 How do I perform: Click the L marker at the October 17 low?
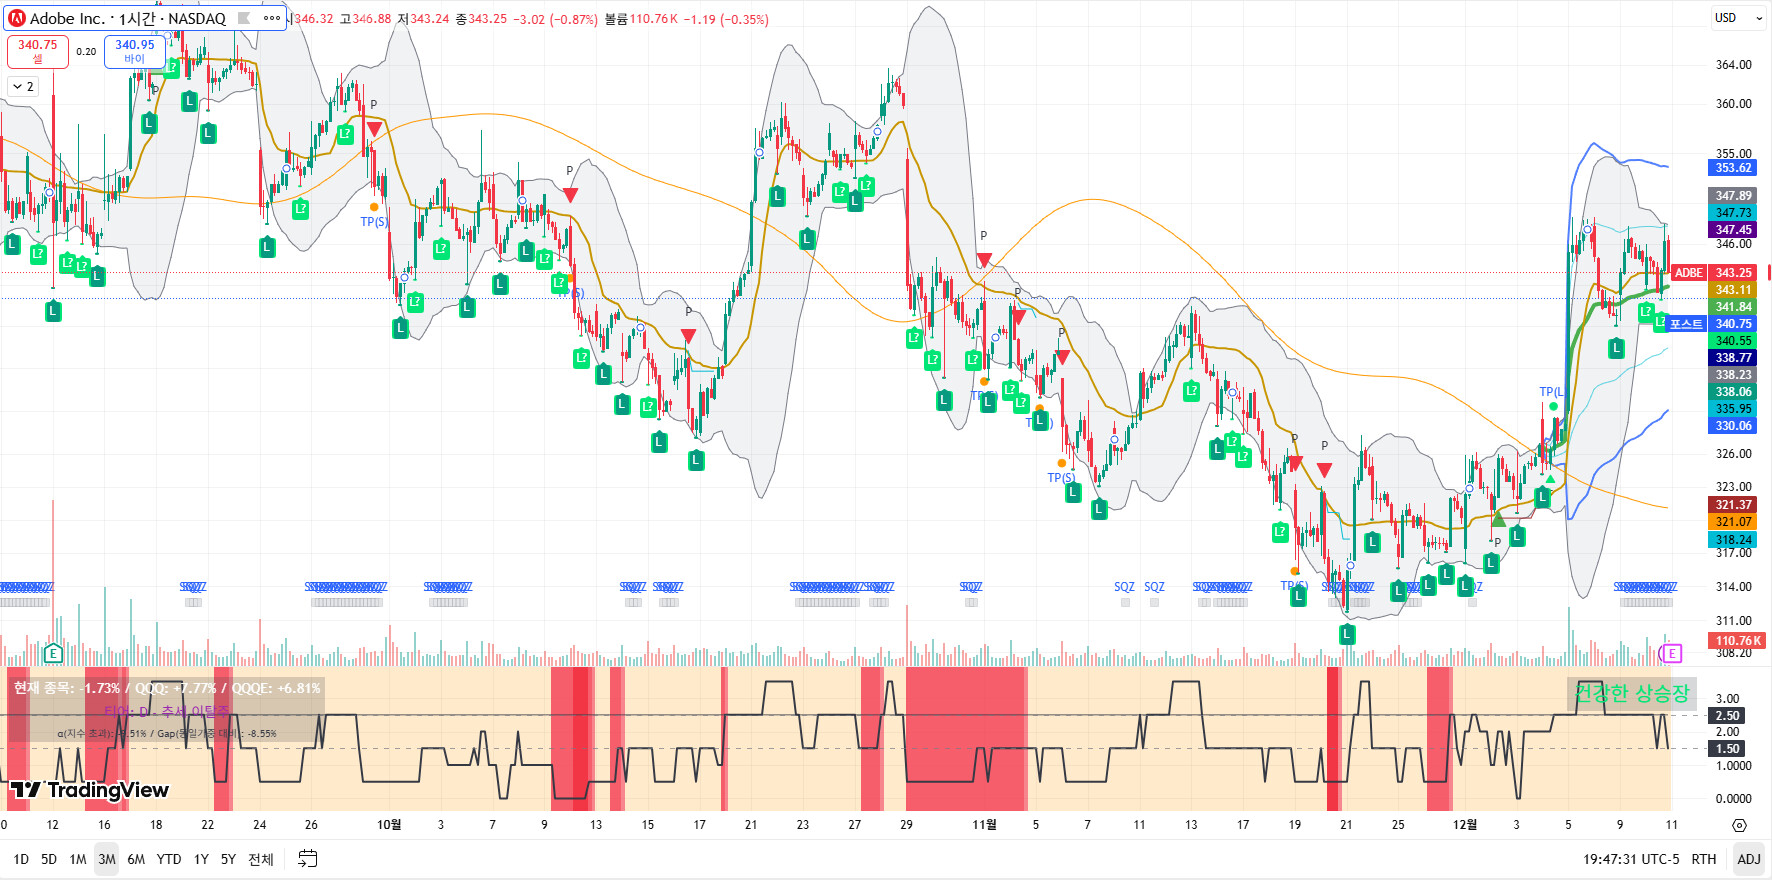[x=696, y=460]
